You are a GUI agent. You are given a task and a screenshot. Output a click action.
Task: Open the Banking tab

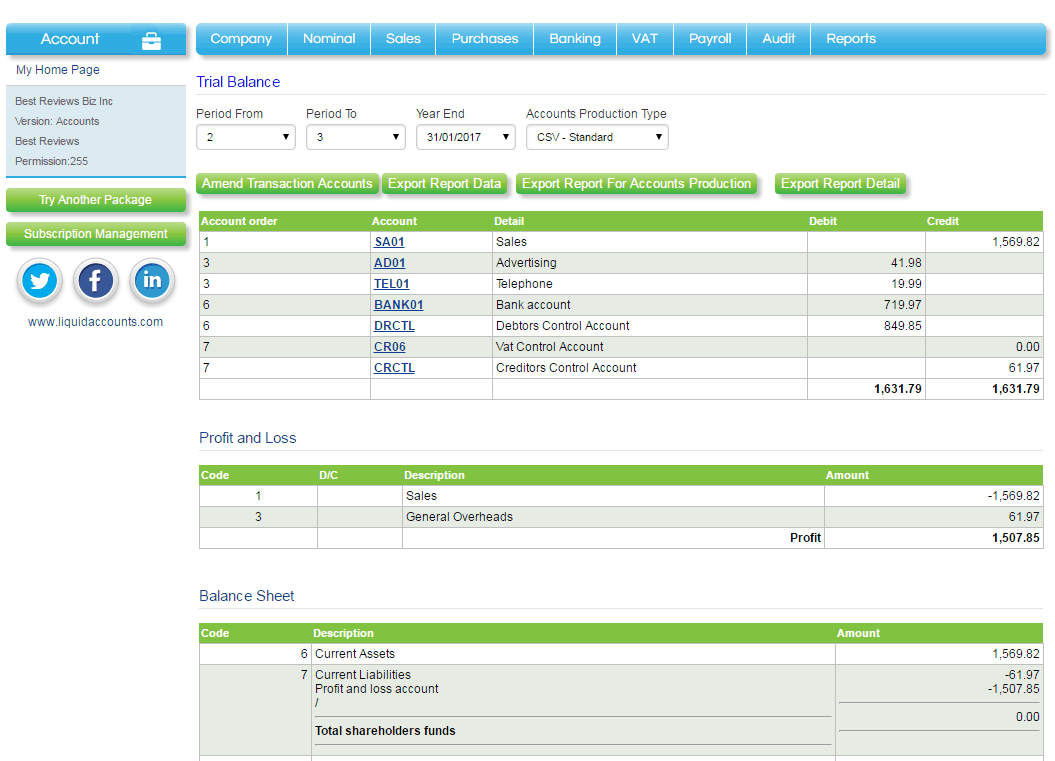point(575,38)
